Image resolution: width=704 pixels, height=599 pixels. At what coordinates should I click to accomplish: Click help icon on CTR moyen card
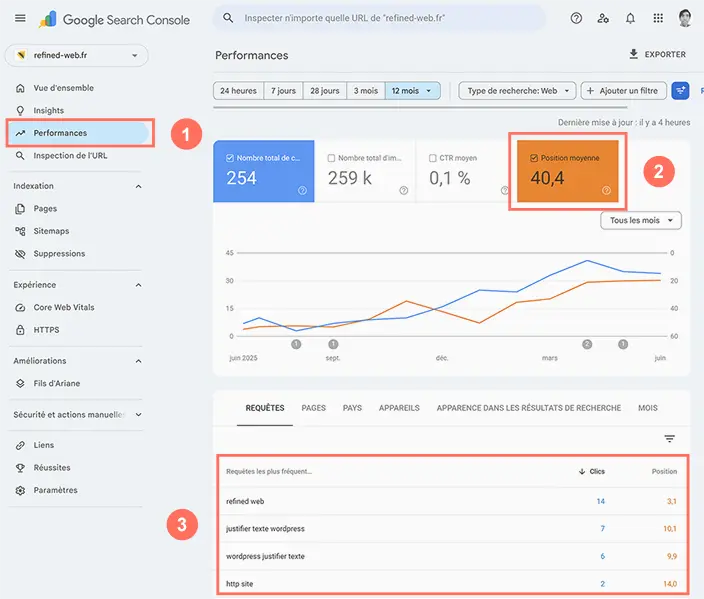click(x=505, y=190)
